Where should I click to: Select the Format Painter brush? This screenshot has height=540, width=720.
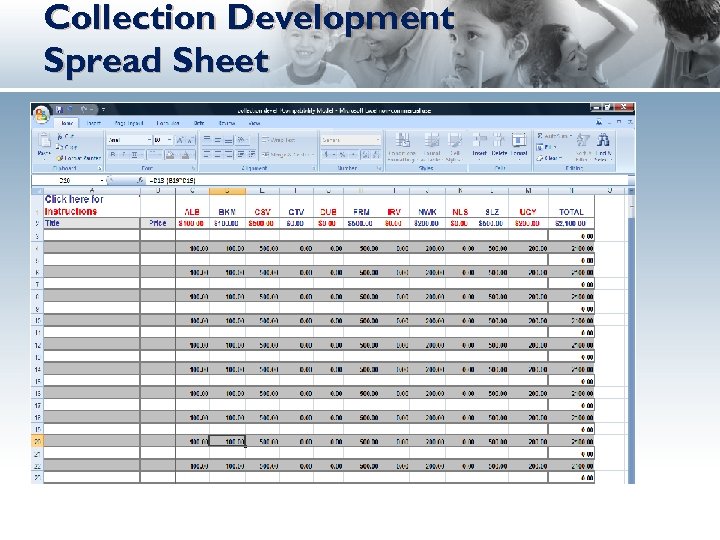(59, 158)
